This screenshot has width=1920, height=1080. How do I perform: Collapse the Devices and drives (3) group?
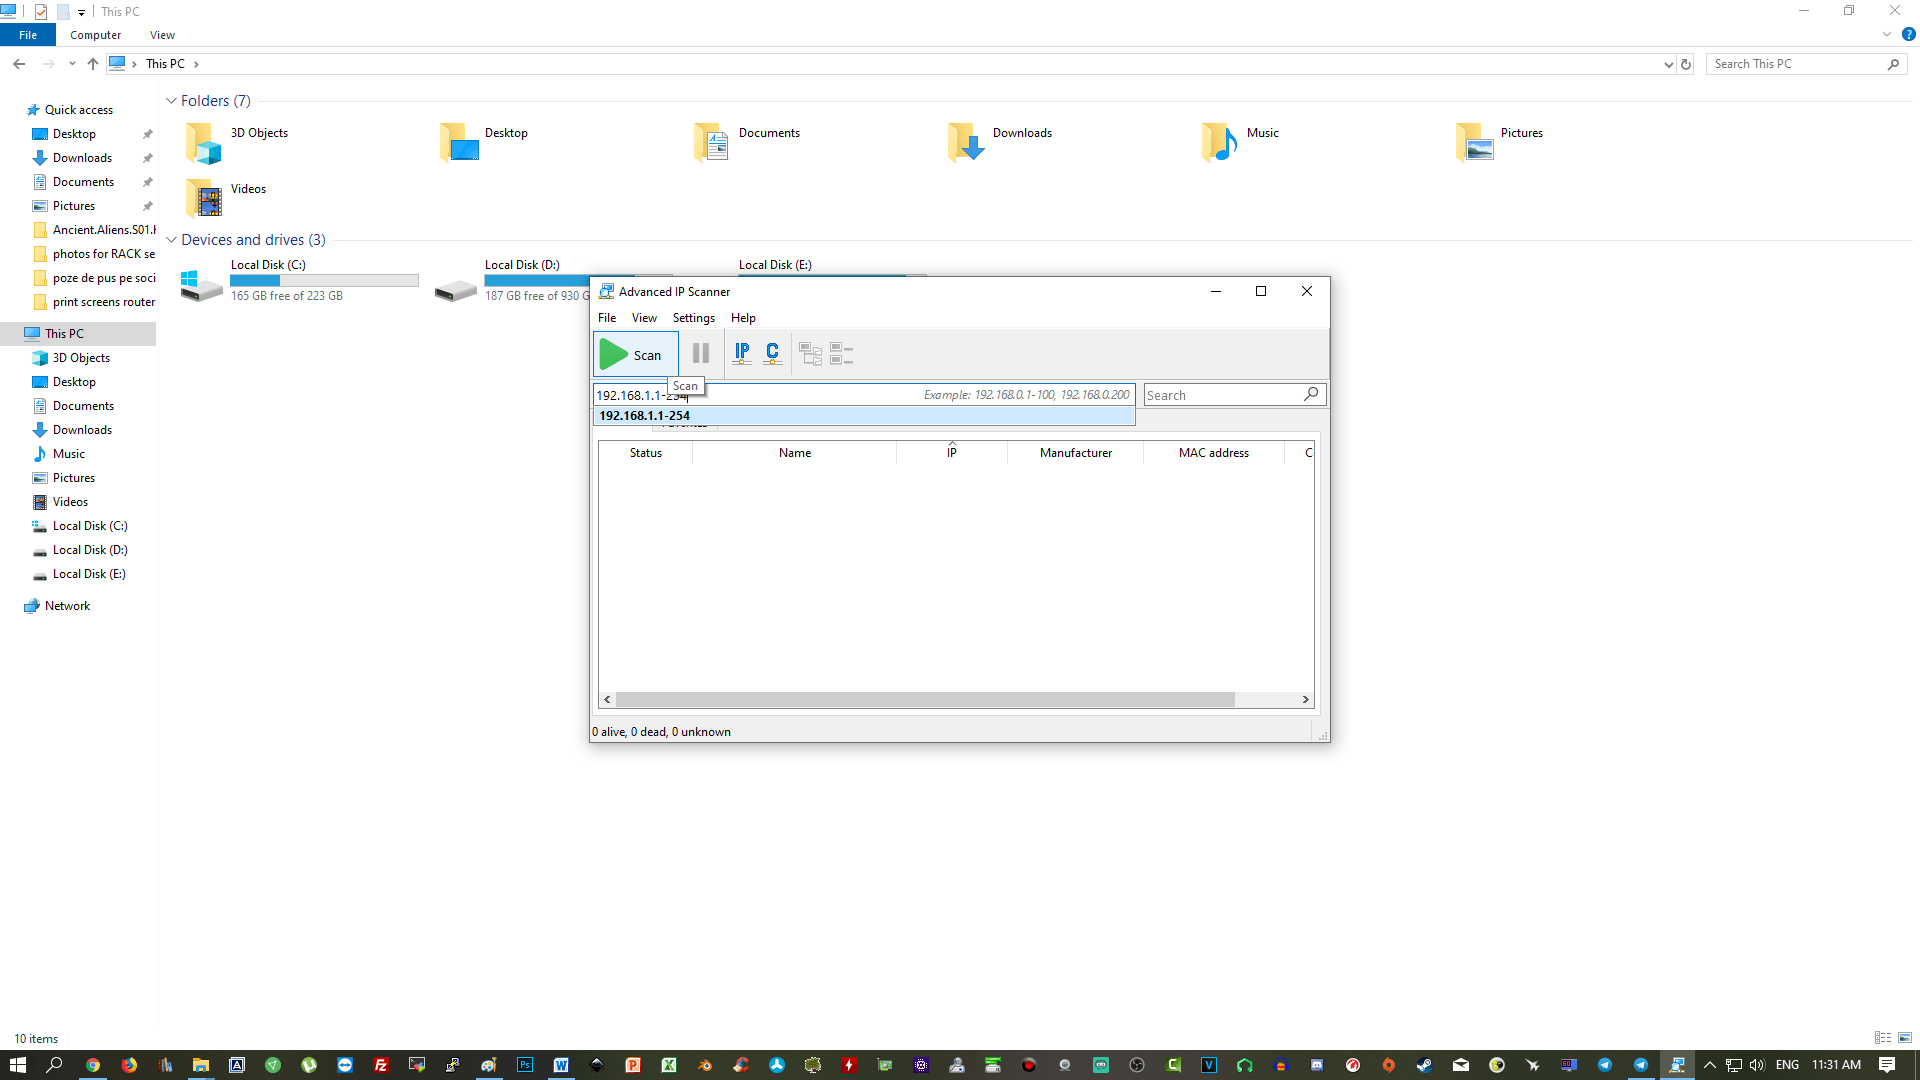(171, 240)
